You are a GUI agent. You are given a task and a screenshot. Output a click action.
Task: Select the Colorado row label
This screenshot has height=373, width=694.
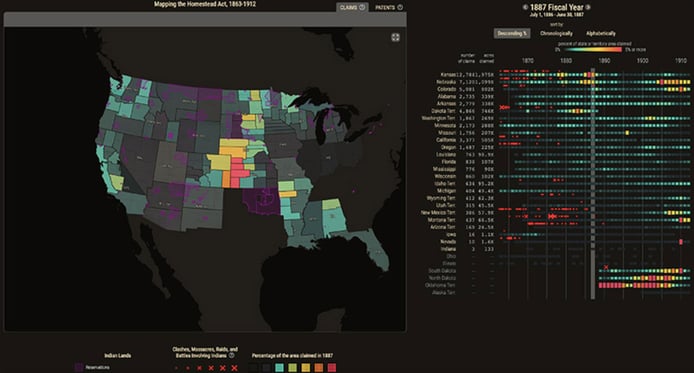pos(446,89)
